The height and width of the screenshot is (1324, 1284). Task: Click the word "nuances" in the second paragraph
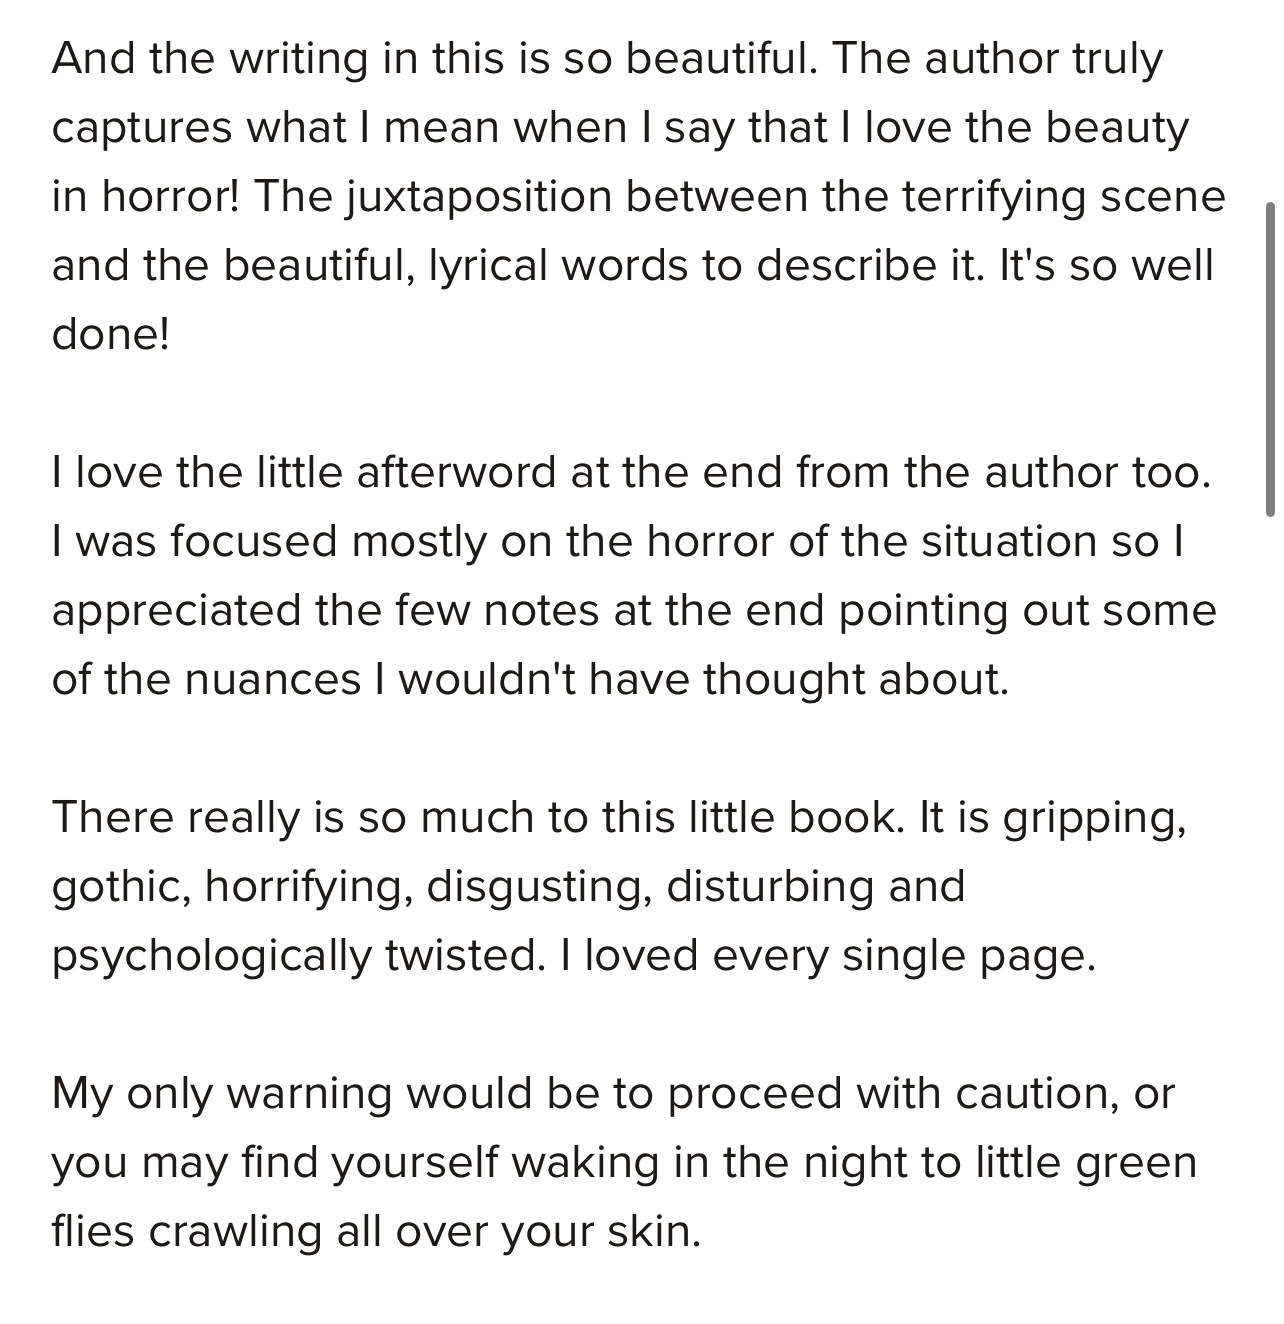coord(273,680)
